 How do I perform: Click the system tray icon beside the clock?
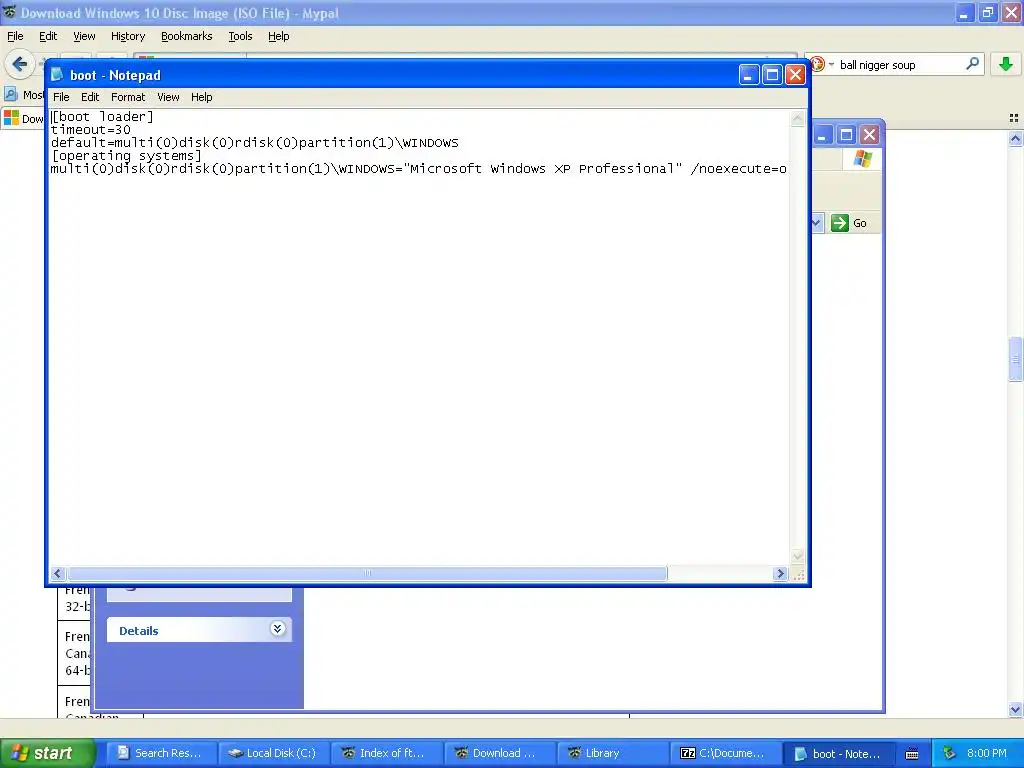pyautogui.click(x=949, y=753)
